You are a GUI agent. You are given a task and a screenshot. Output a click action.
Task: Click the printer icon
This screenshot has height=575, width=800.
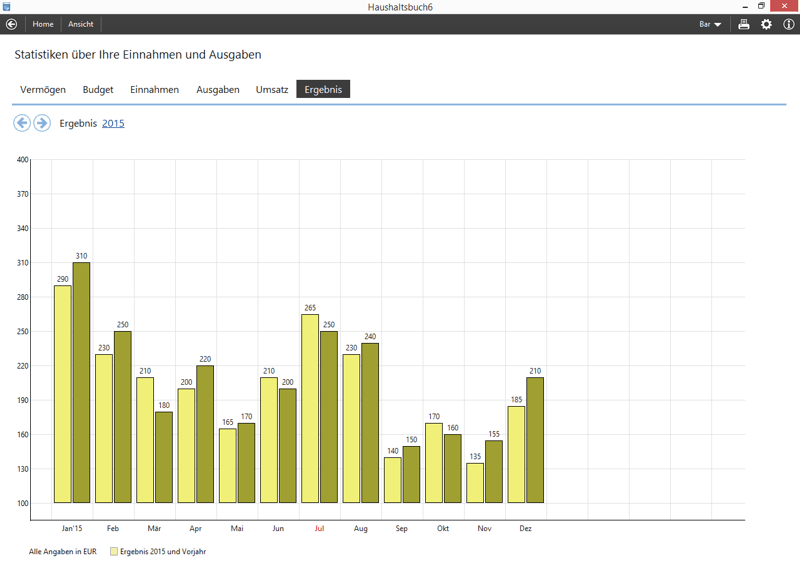[x=743, y=24]
